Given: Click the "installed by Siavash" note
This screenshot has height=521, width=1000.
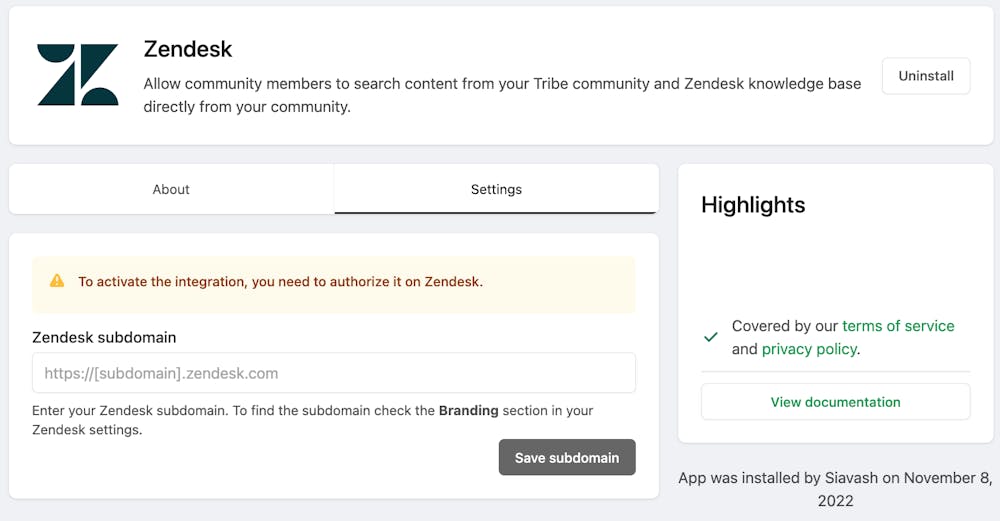Looking at the screenshot, I should (835, 488).
